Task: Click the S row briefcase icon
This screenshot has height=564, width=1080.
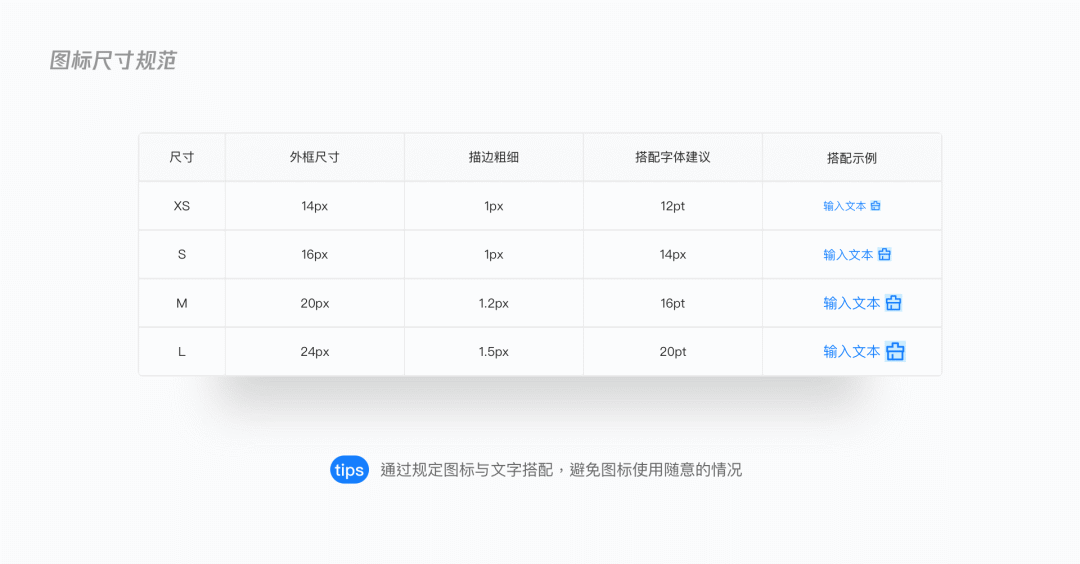Action: pyautogui.click(x=885, y=255)
